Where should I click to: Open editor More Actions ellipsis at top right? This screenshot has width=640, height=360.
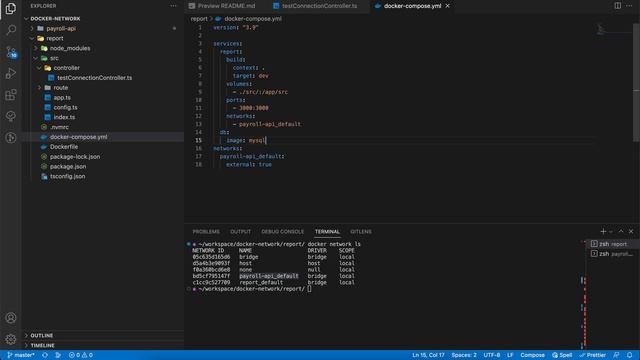click(x=629, y=6)
